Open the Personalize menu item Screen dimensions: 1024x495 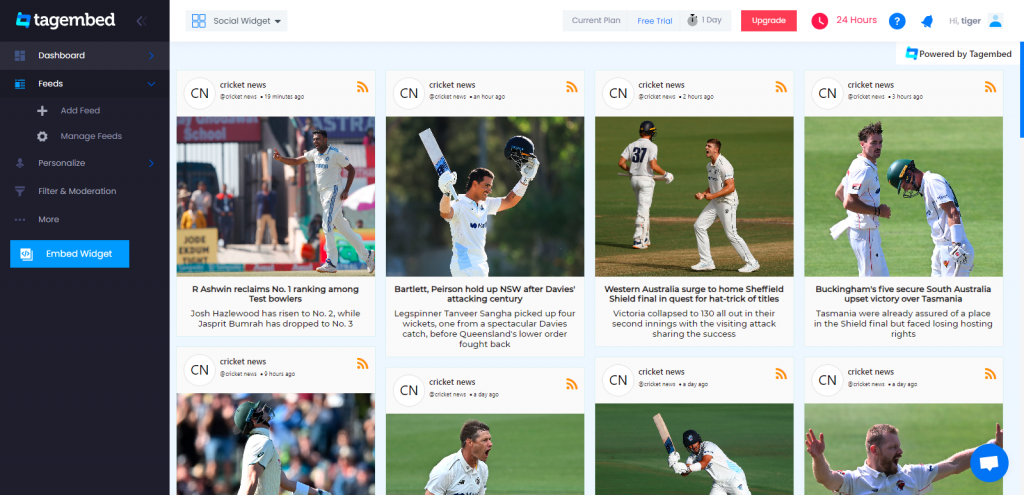point(85,163)
